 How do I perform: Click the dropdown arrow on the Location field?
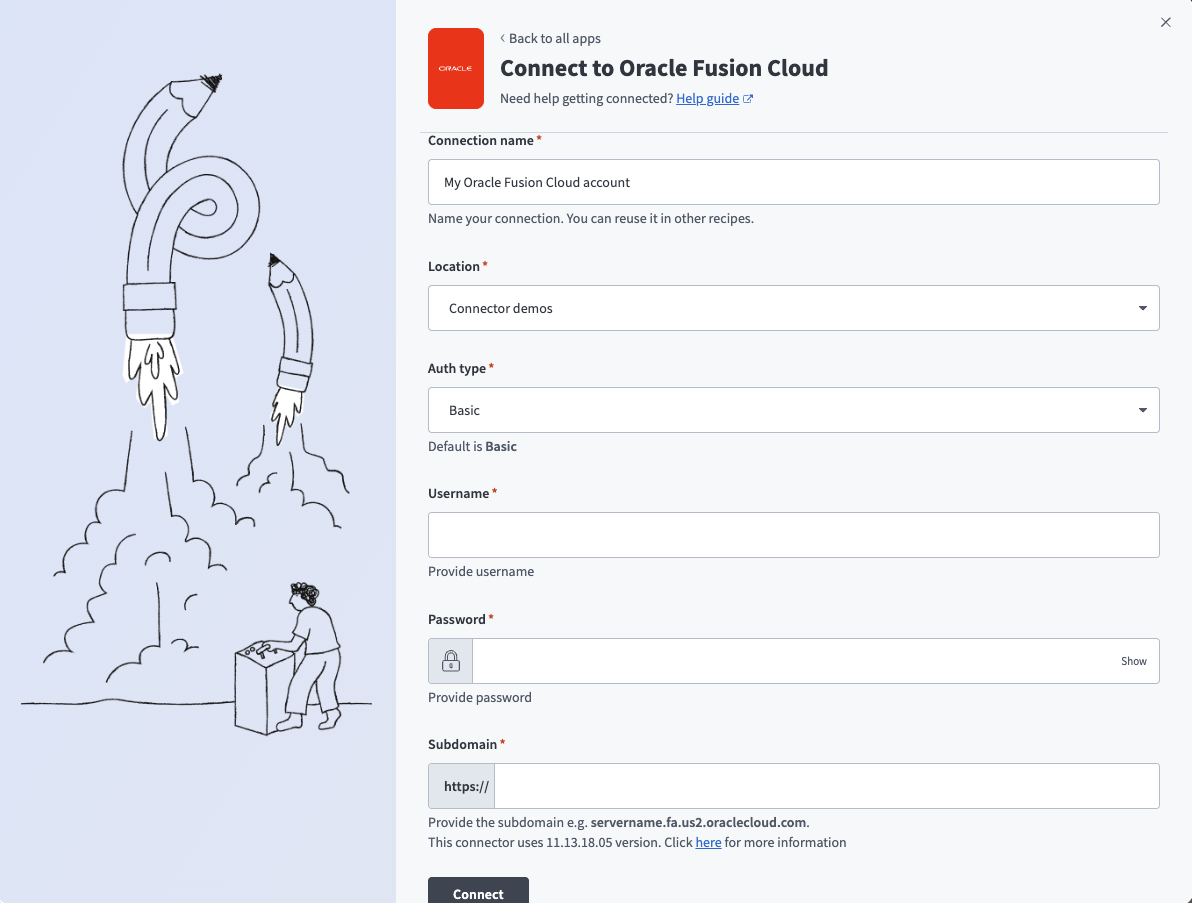point(1142,308)
